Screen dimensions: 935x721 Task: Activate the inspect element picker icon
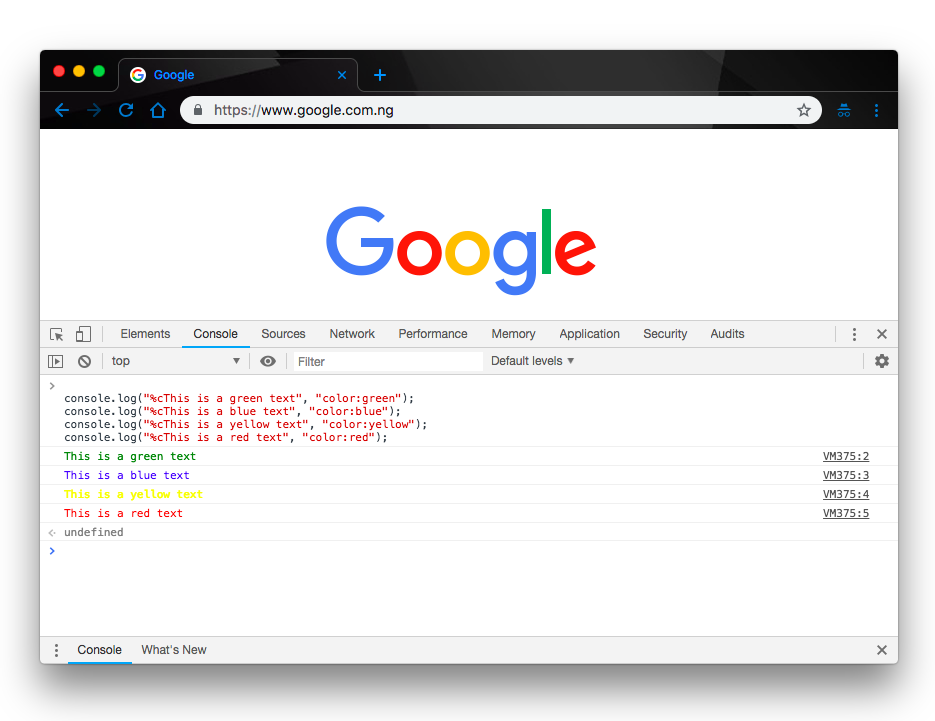[57, 334]
